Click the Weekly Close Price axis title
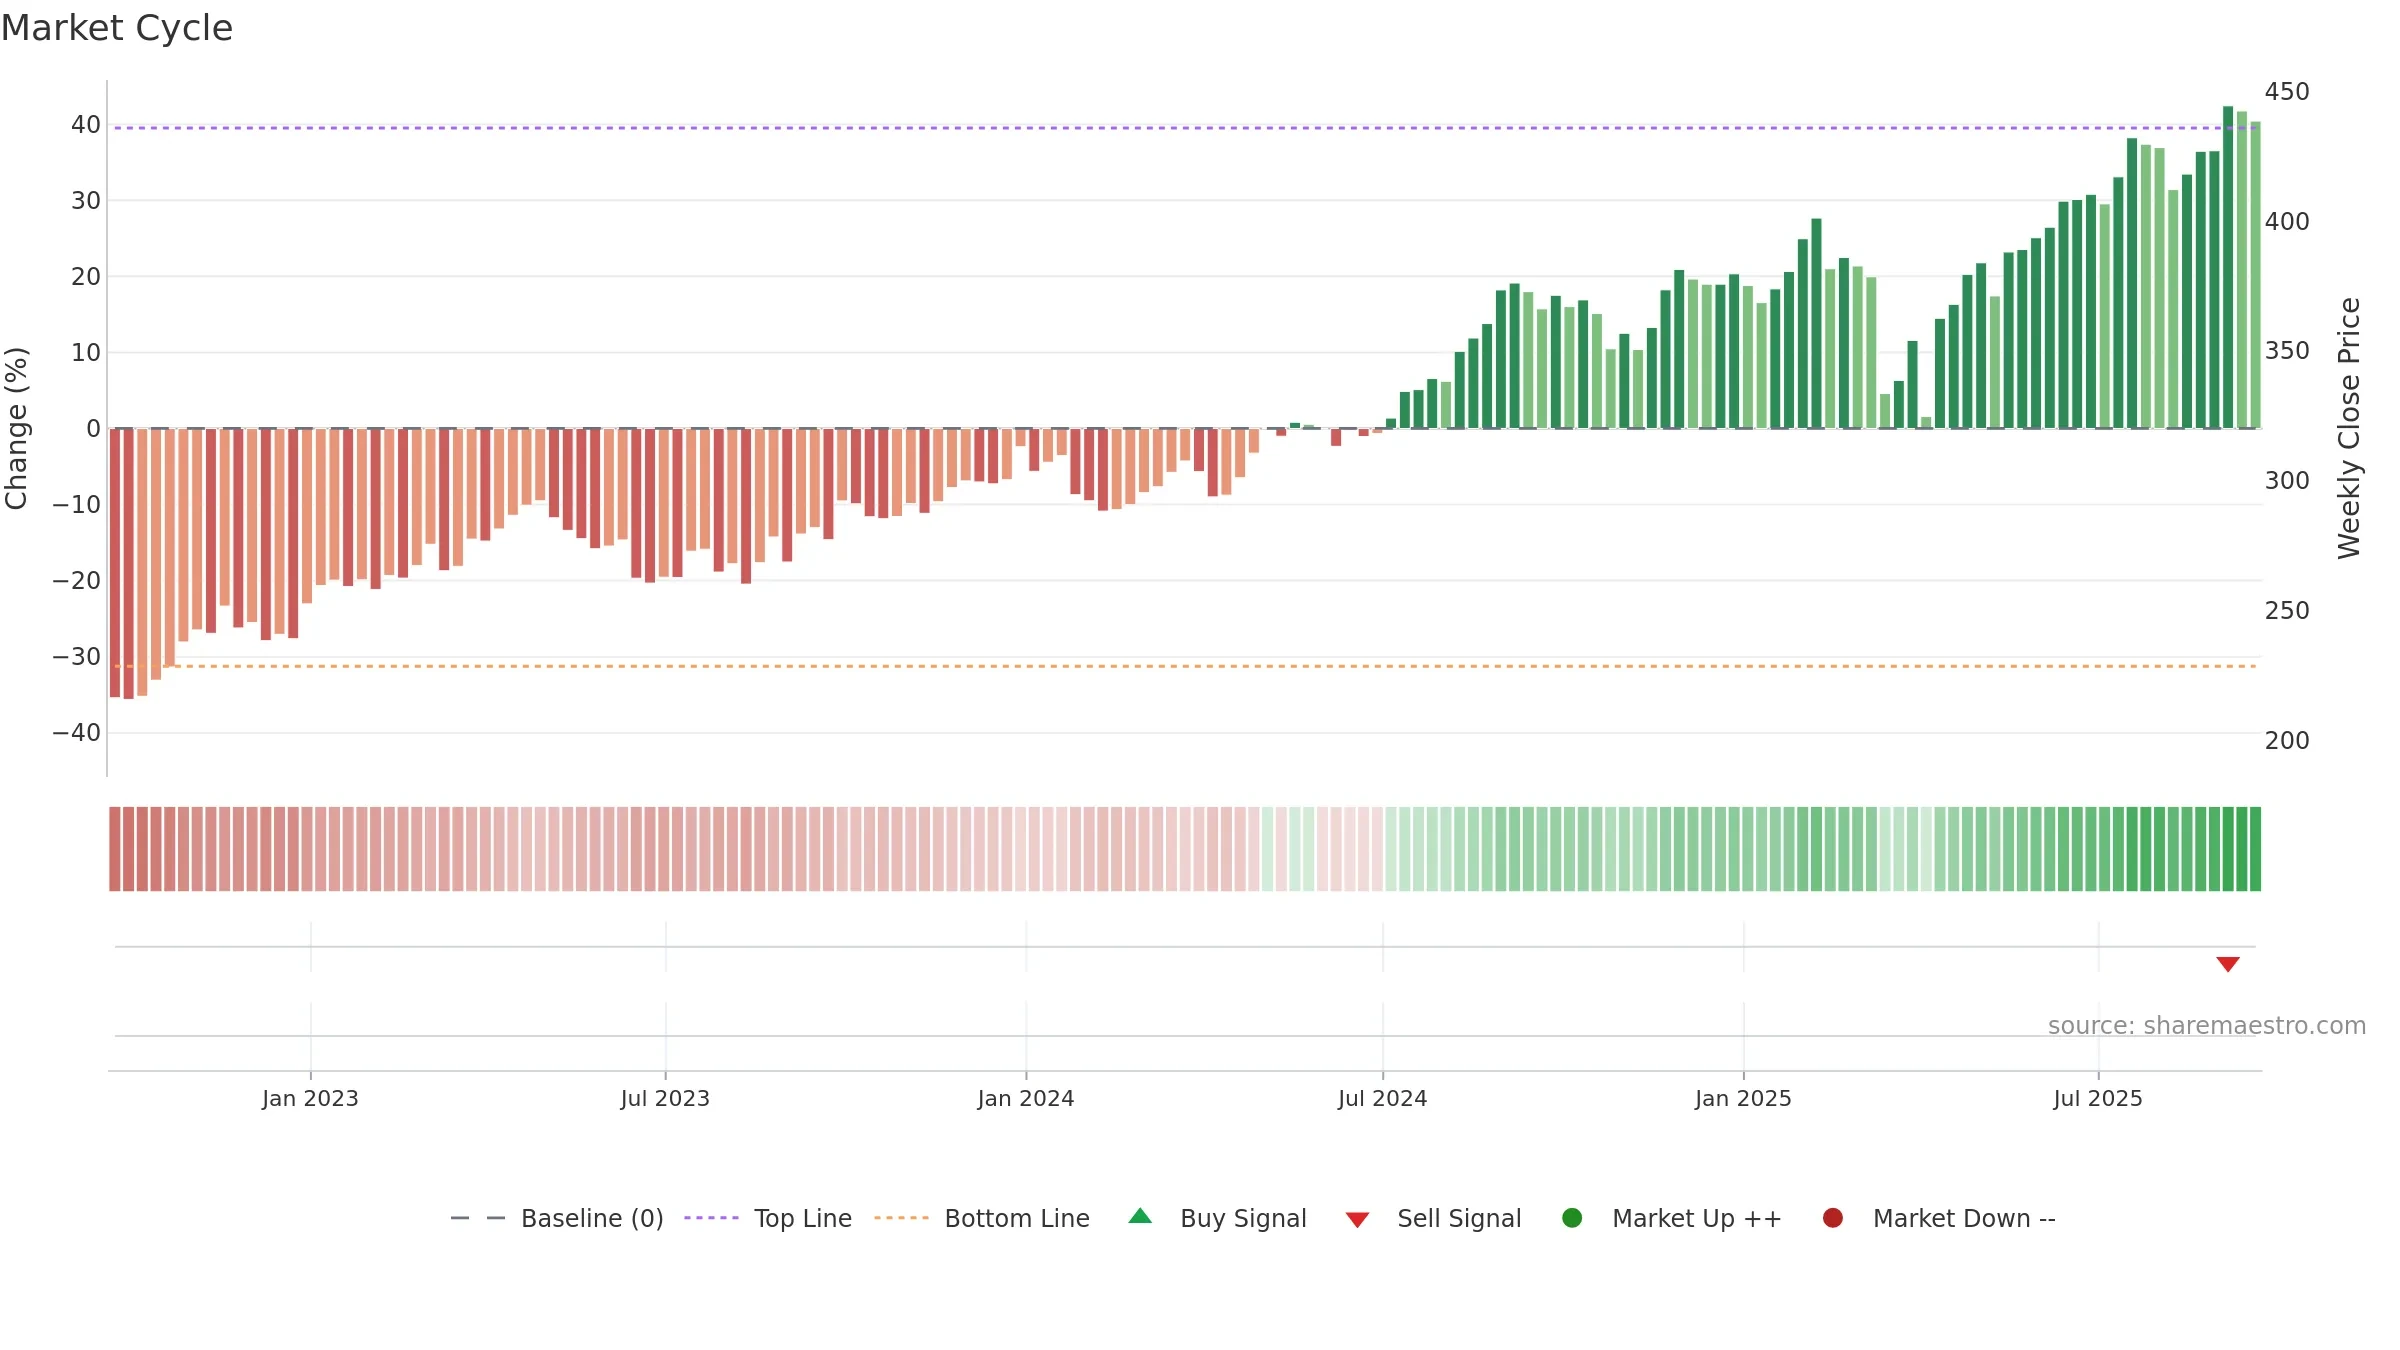 (x=2349, y=428)
